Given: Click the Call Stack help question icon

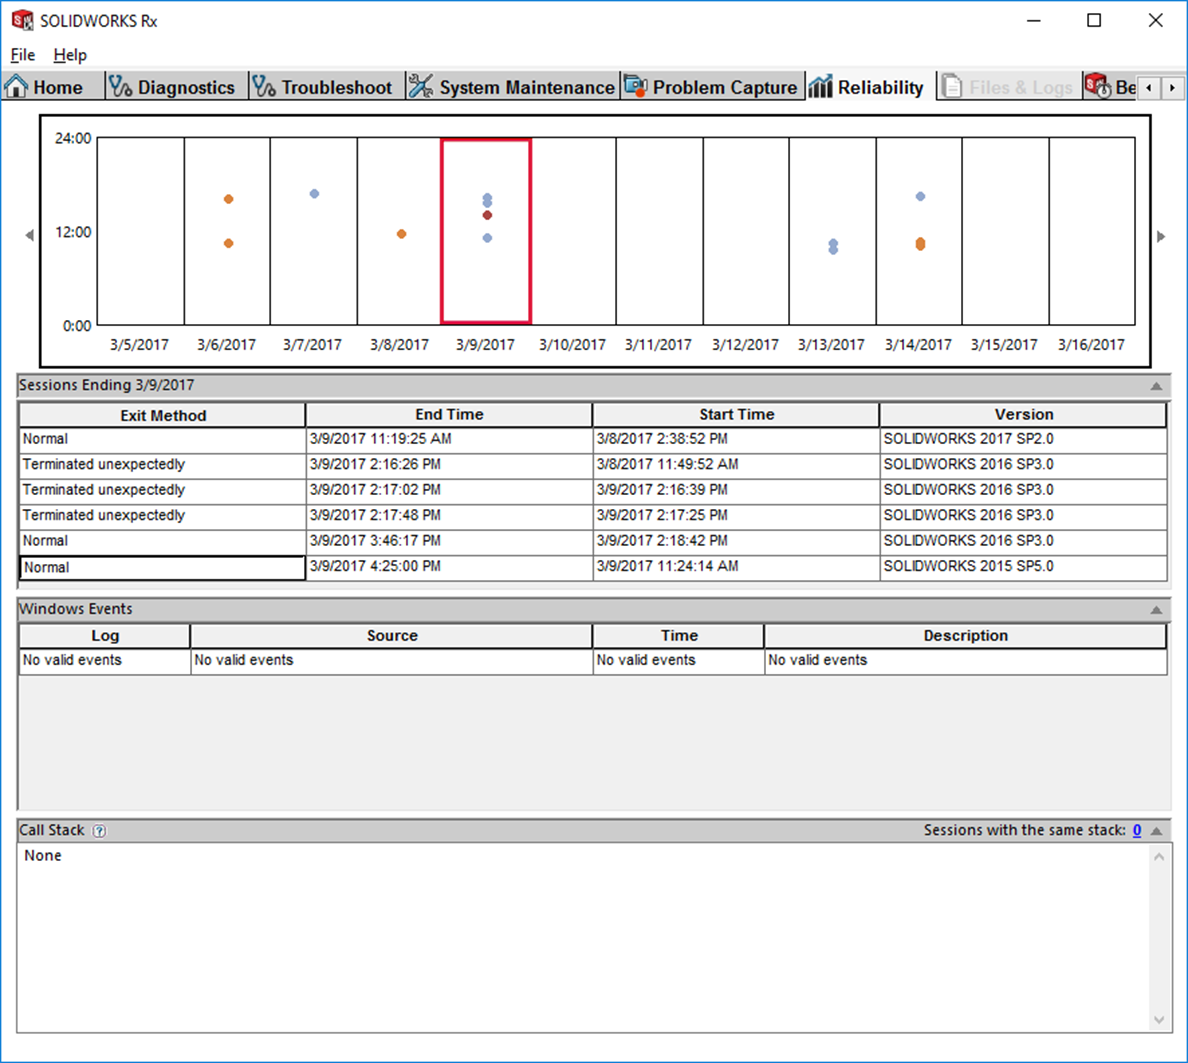Looking at the screenshot, I should [x=99, y=831].
